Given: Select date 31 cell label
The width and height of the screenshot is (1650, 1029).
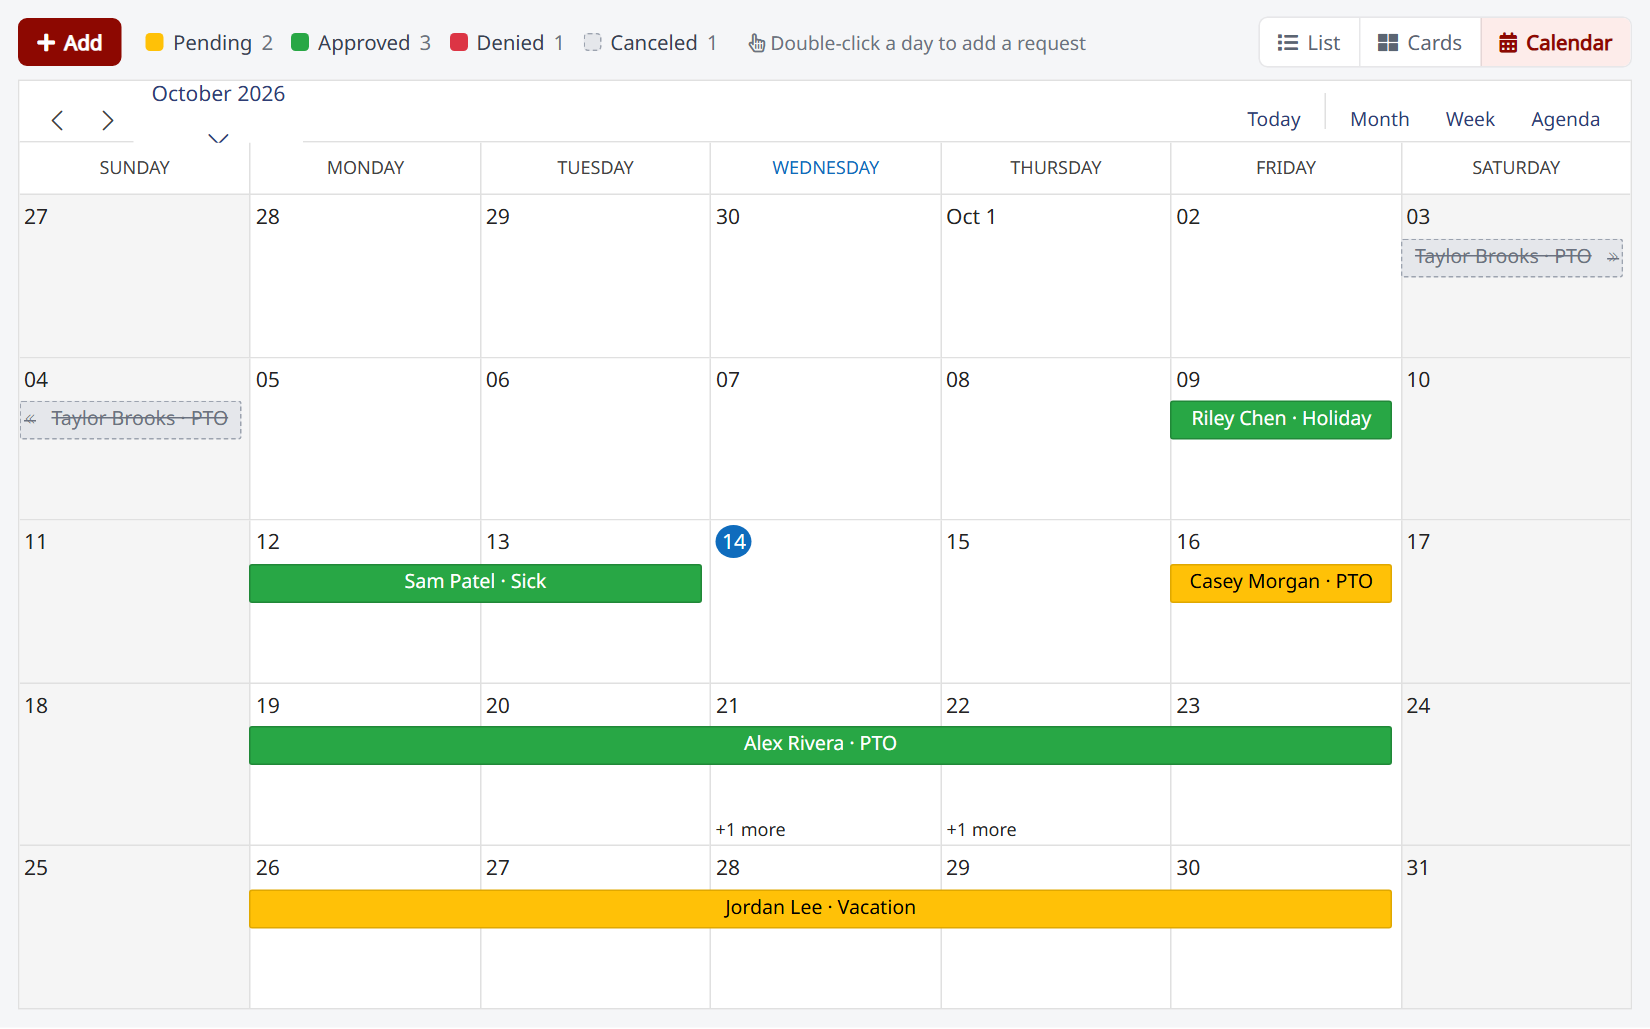Looking at the screenshot, I should coord(1418,868).
